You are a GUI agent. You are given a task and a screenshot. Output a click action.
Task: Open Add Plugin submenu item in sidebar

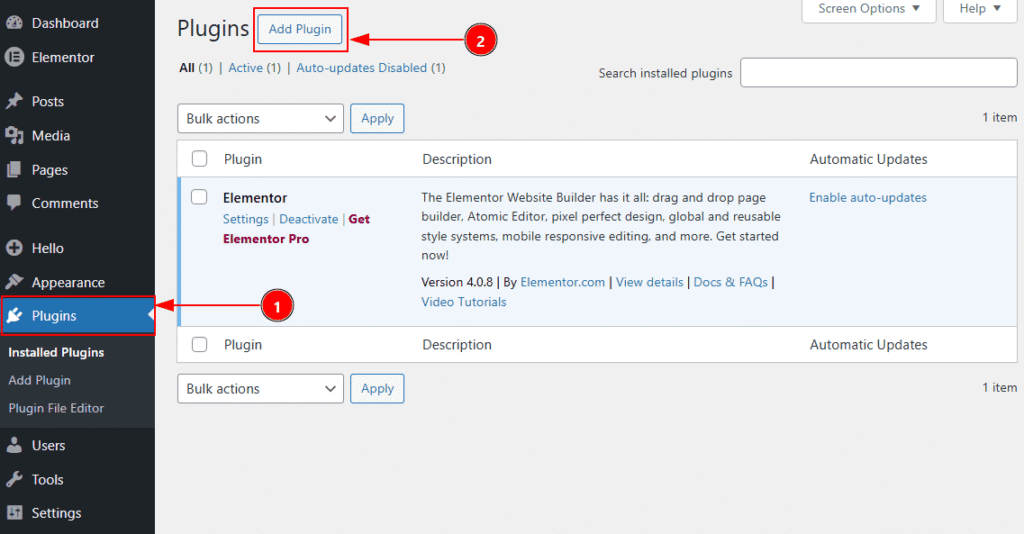[x=39, y=380]
